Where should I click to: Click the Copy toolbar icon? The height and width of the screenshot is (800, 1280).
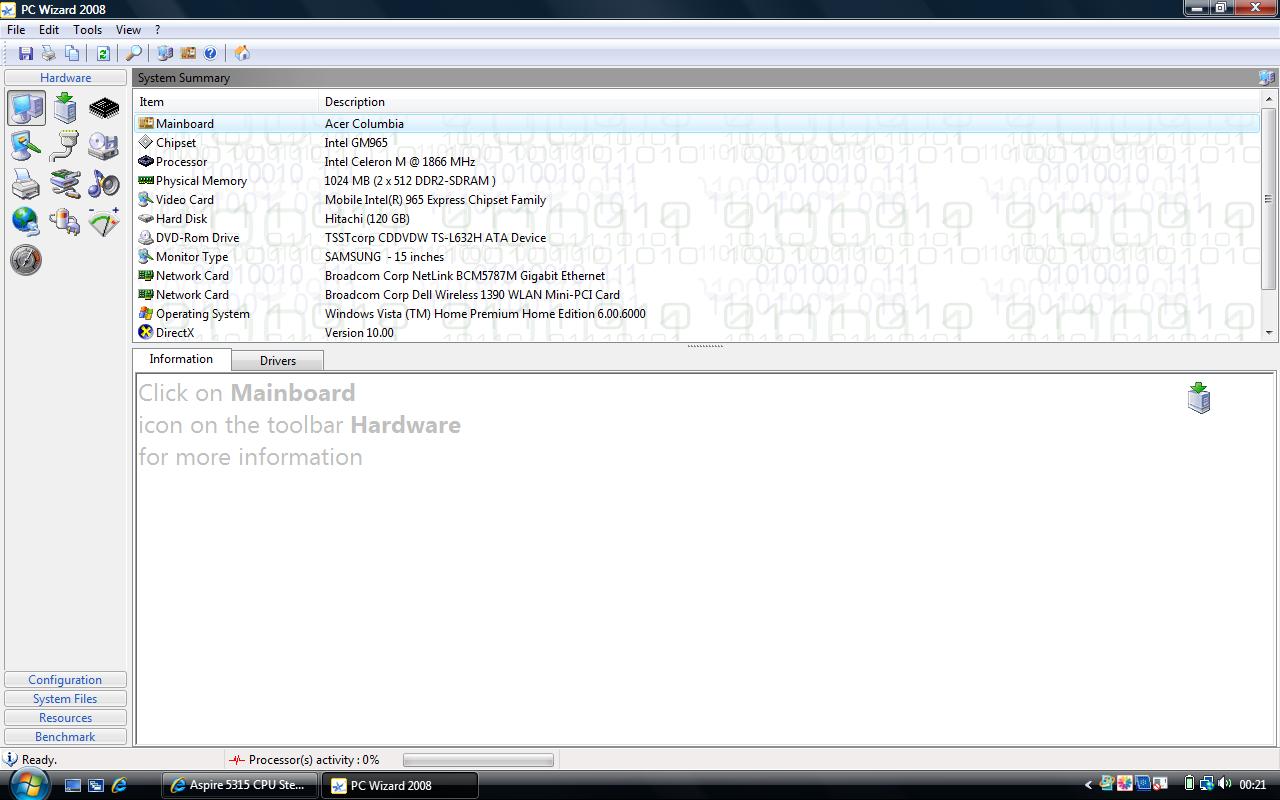(x=72, y=53)
